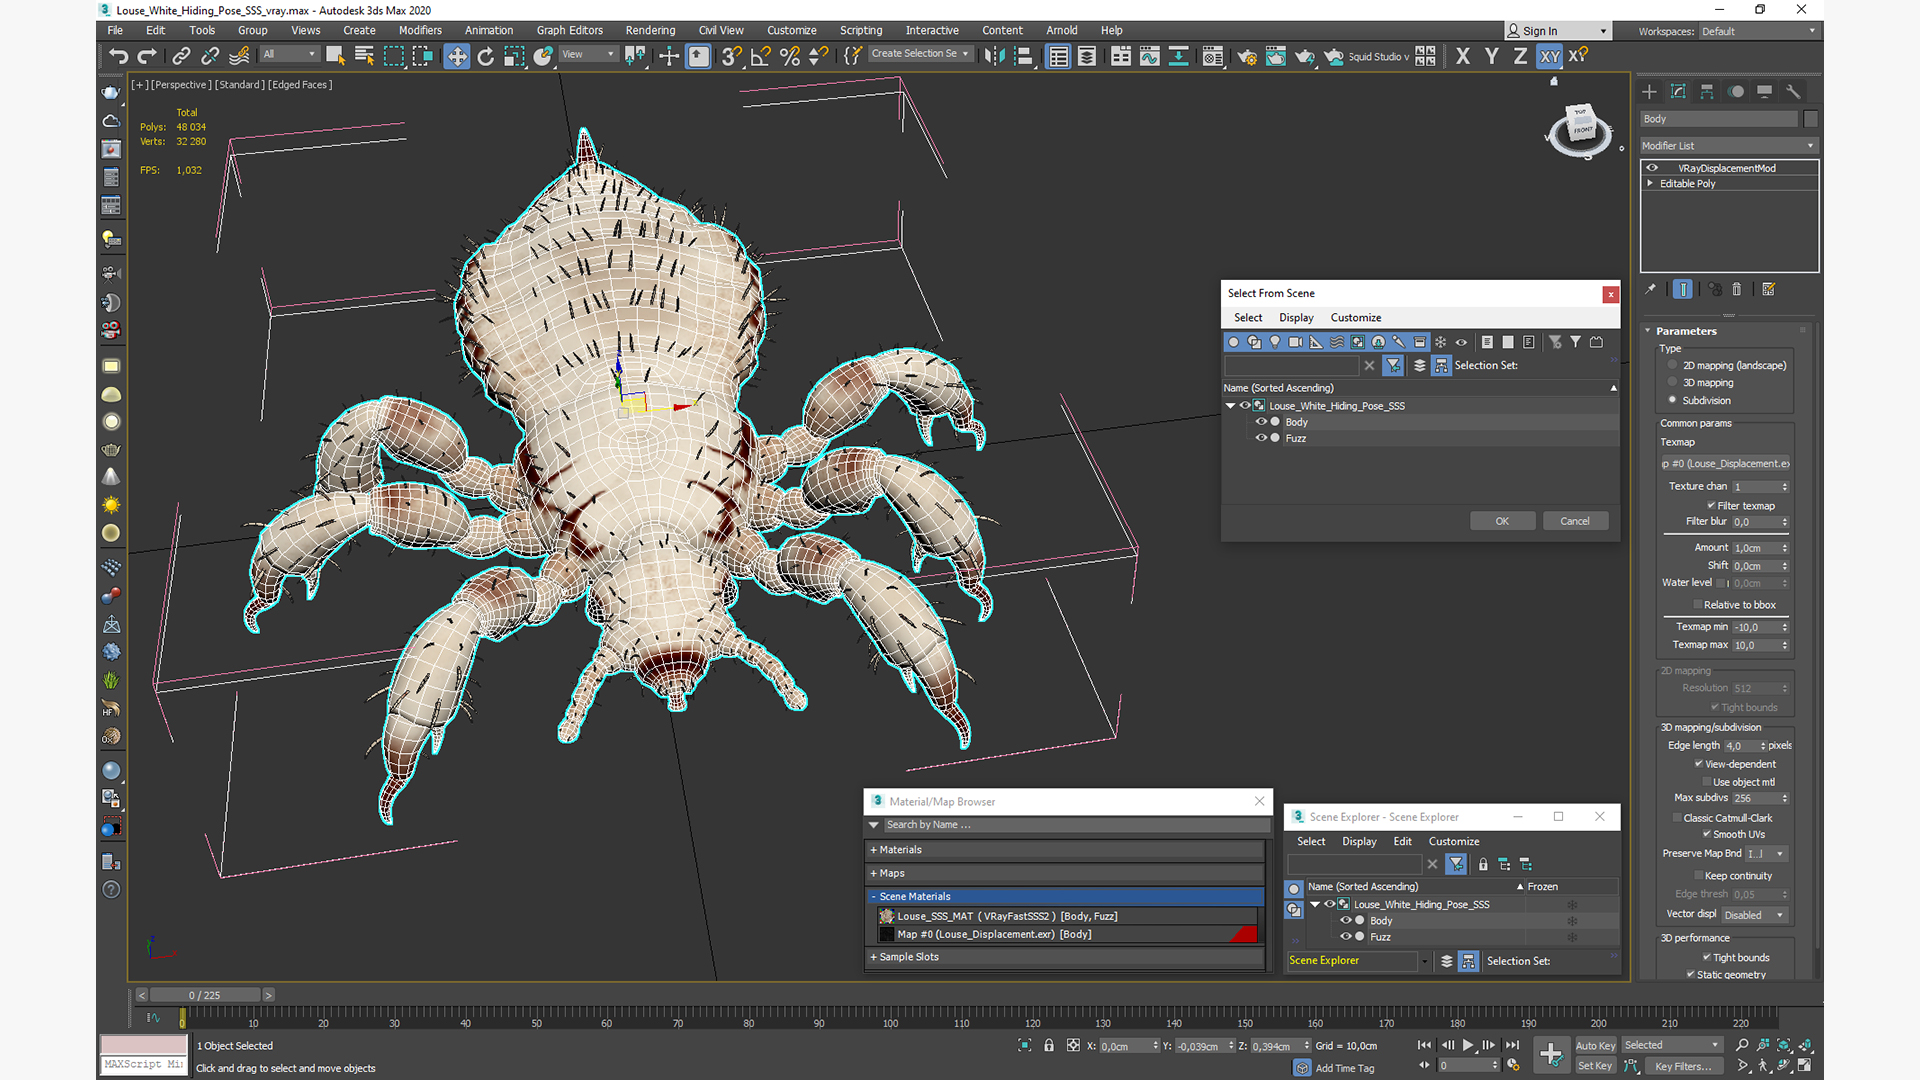The width and height of the screenshot is (1920, 1080).
Task: Click Remove modifier trash icon
Action: (1737, 289)
